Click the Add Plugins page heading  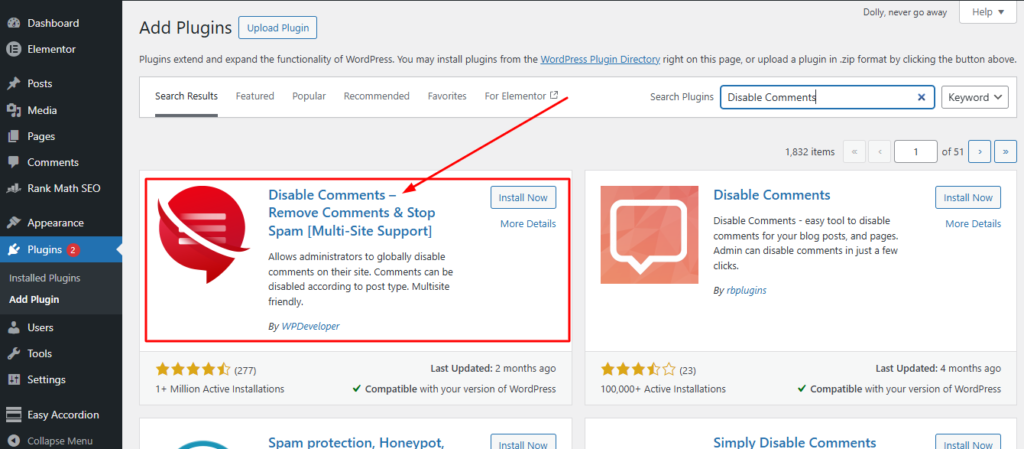[x=185, y=28]
